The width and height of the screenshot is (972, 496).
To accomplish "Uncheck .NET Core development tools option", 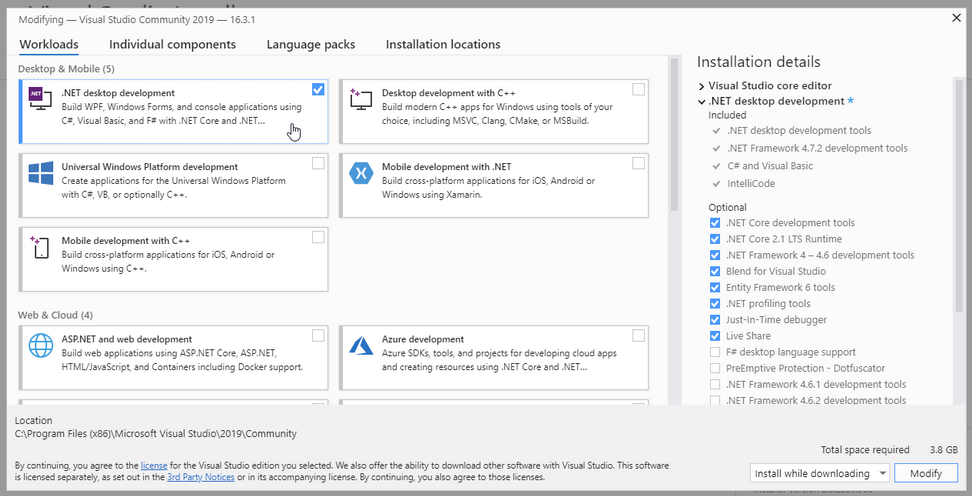I will click(x=715, y=223).
